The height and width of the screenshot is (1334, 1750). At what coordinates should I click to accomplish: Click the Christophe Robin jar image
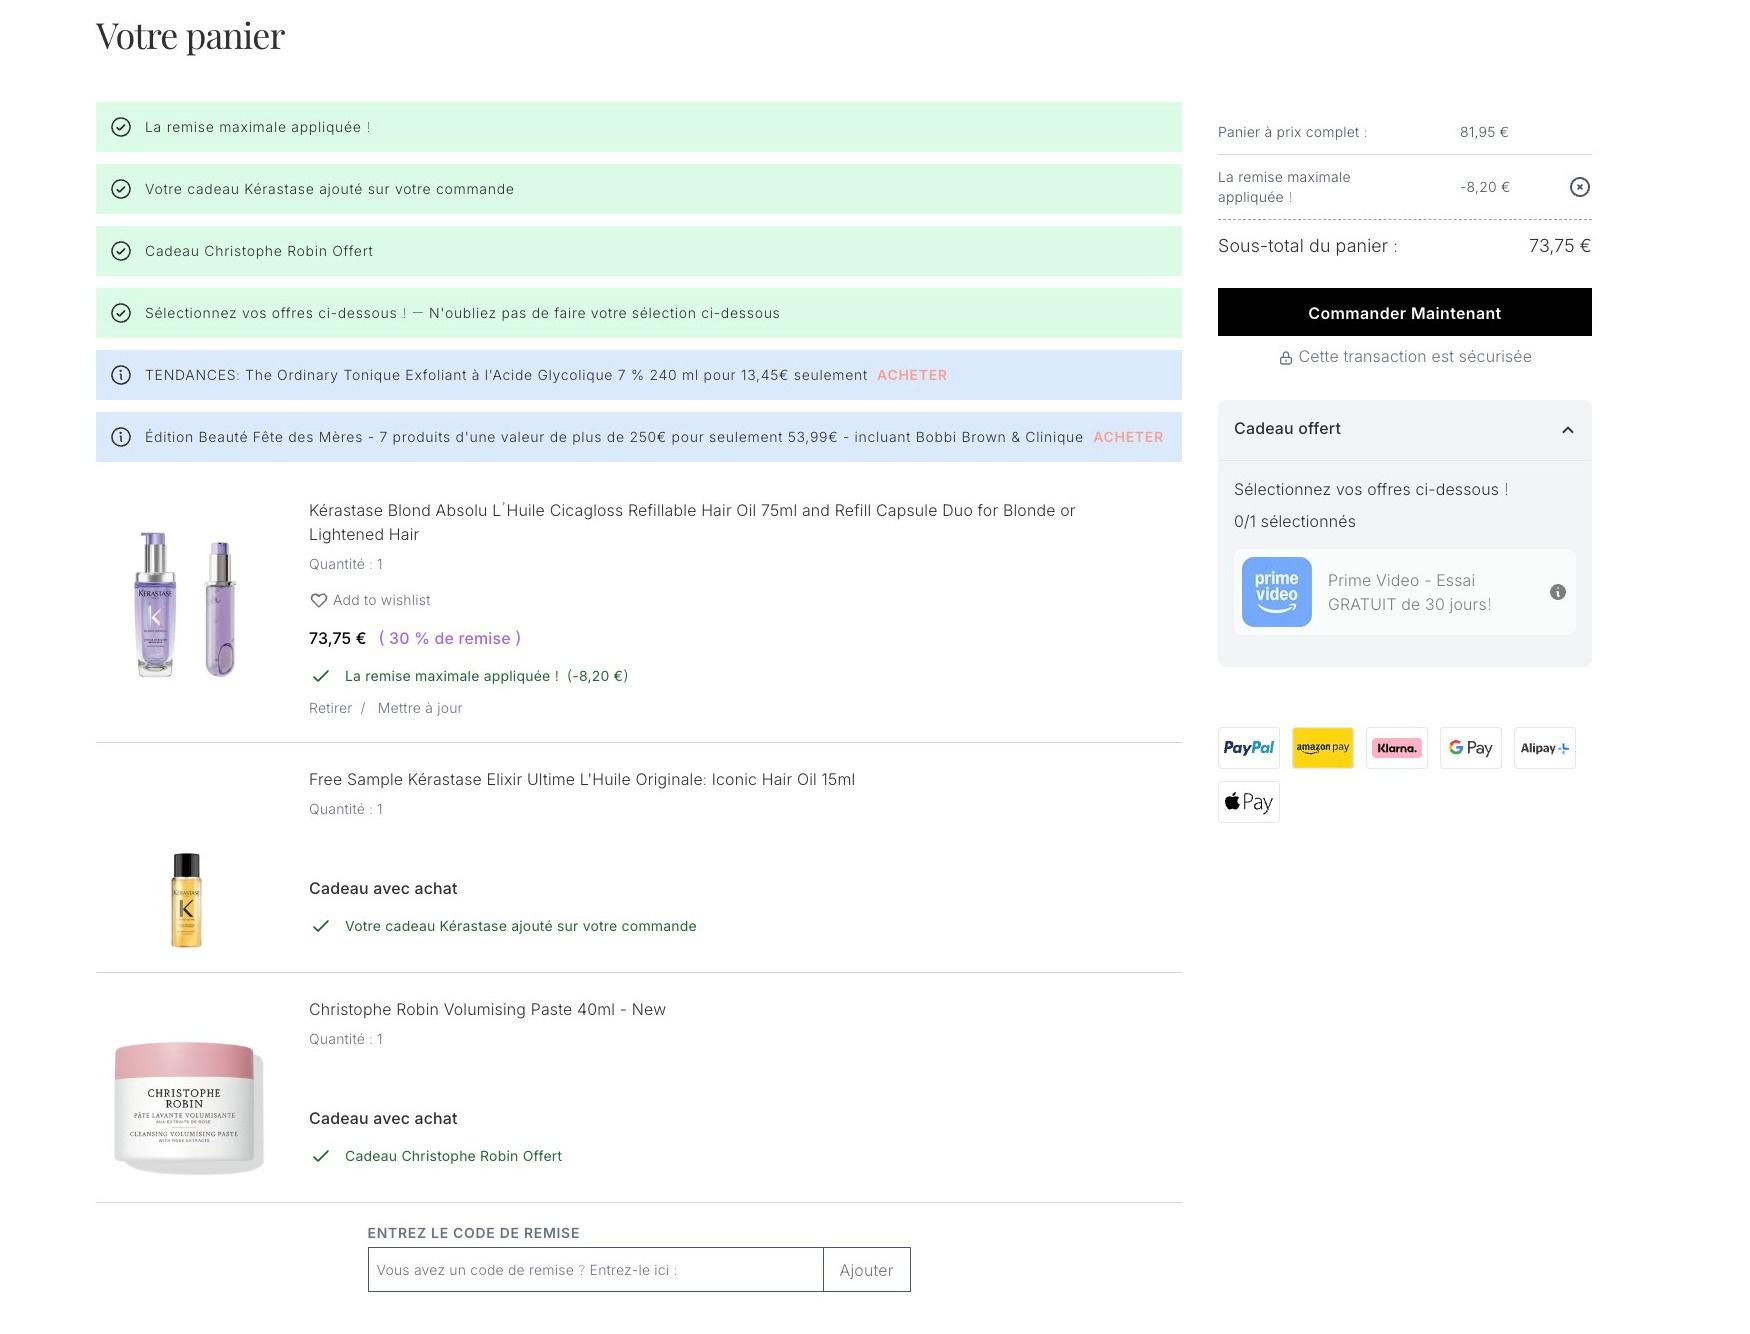[x=188, y=1106]
